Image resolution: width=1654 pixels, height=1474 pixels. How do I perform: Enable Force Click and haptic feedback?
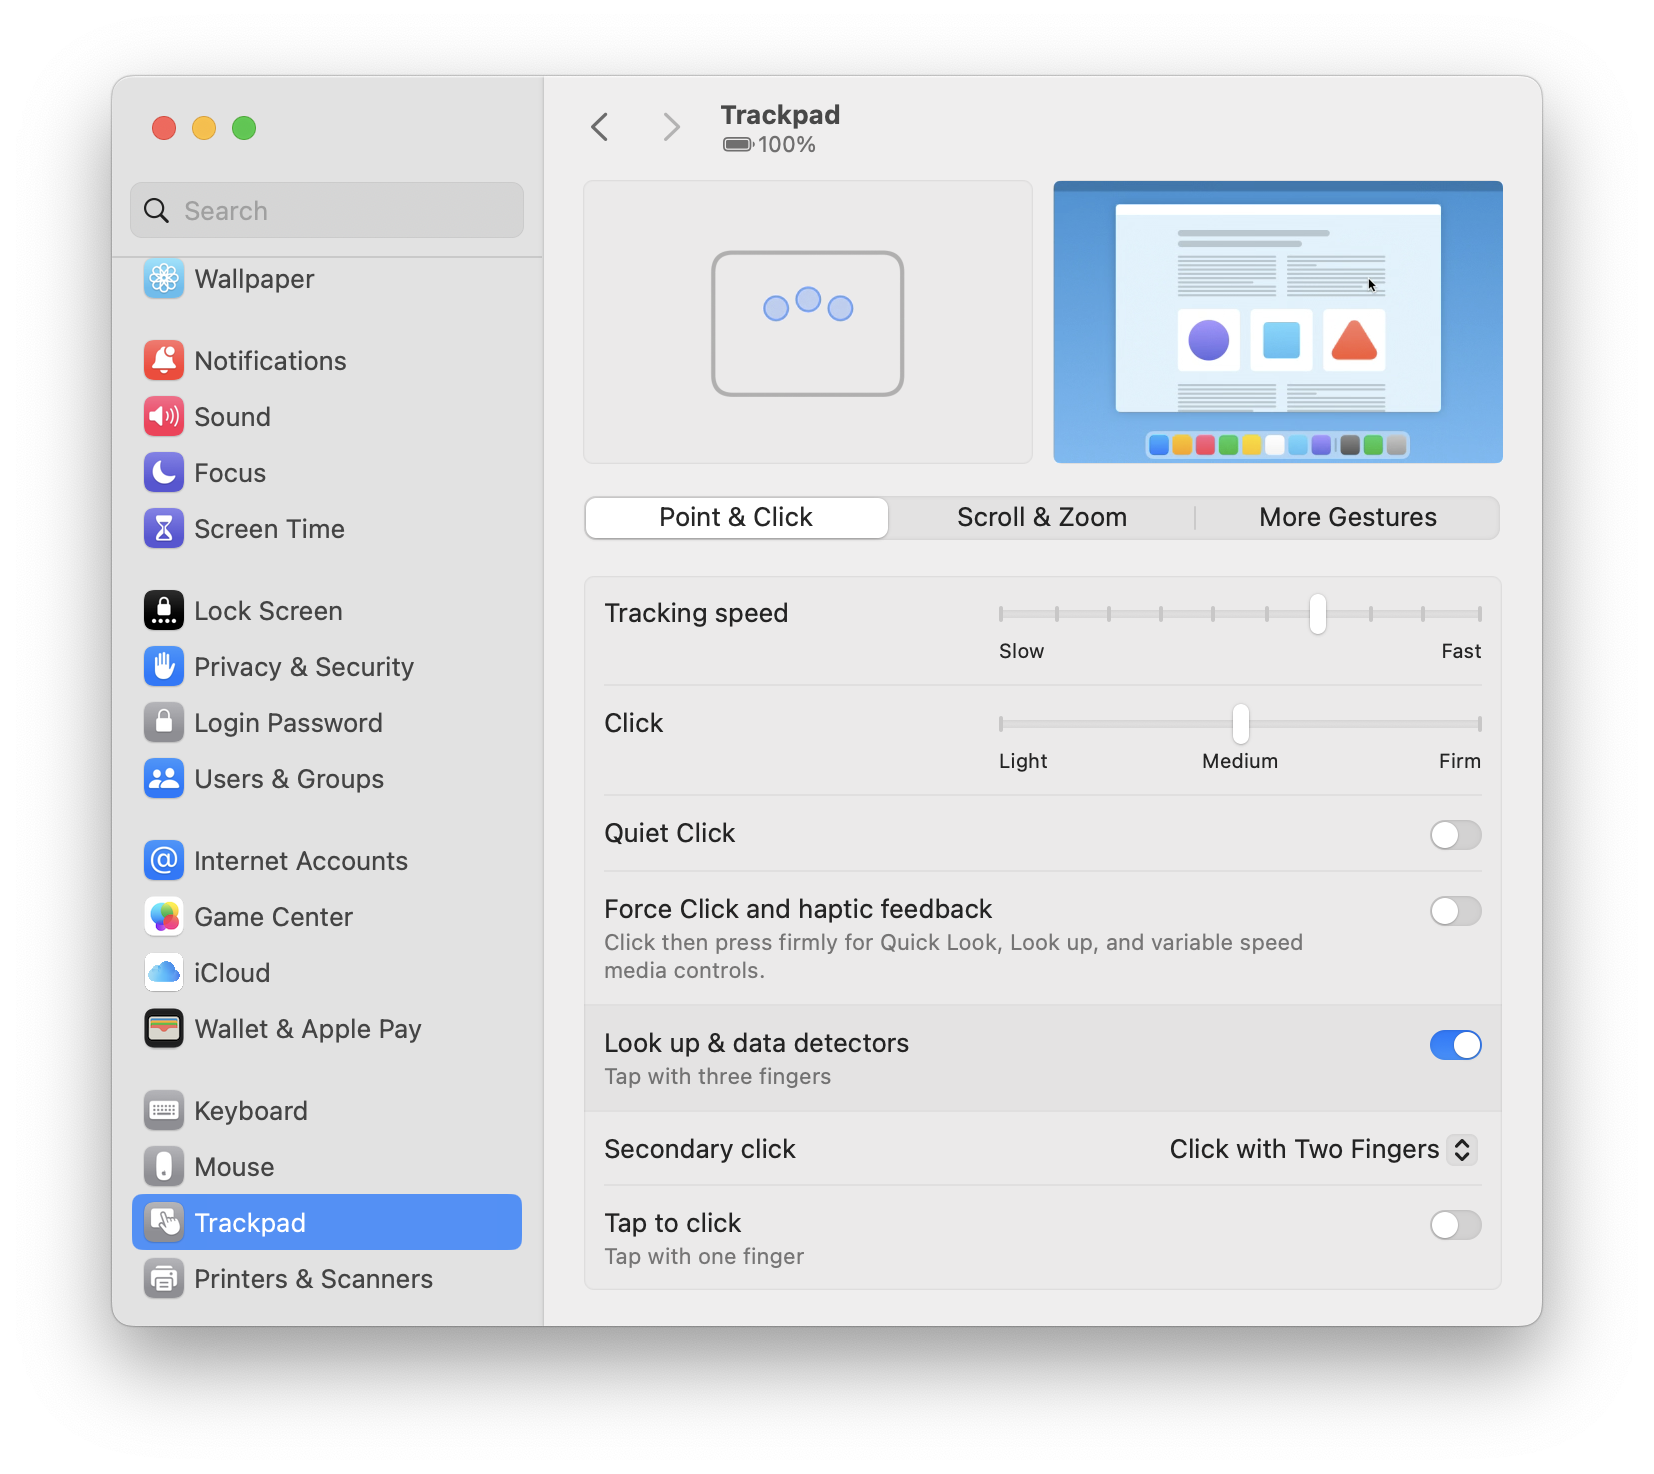click(x=1455, y=911)
